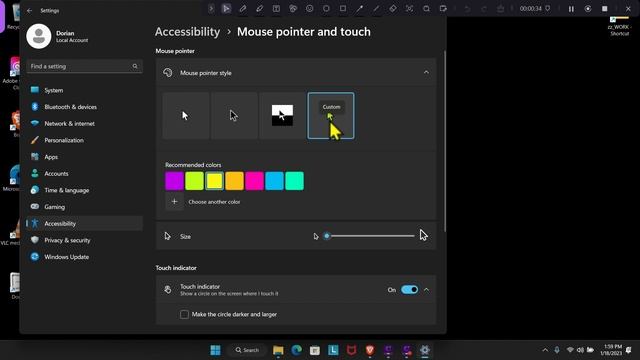
Task: Pick the blue recommended color
Action: (x=274, y=181)
